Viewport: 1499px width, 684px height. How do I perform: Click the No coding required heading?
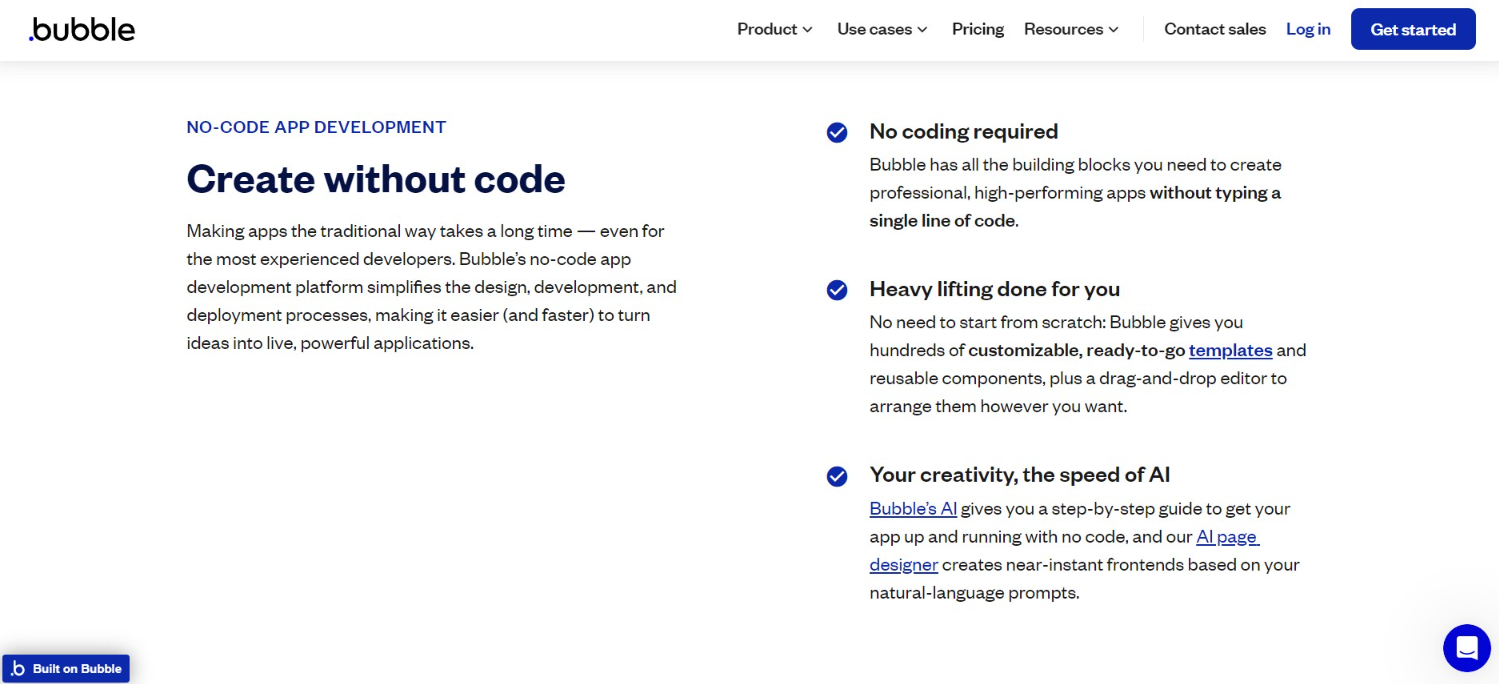[963, 132]
